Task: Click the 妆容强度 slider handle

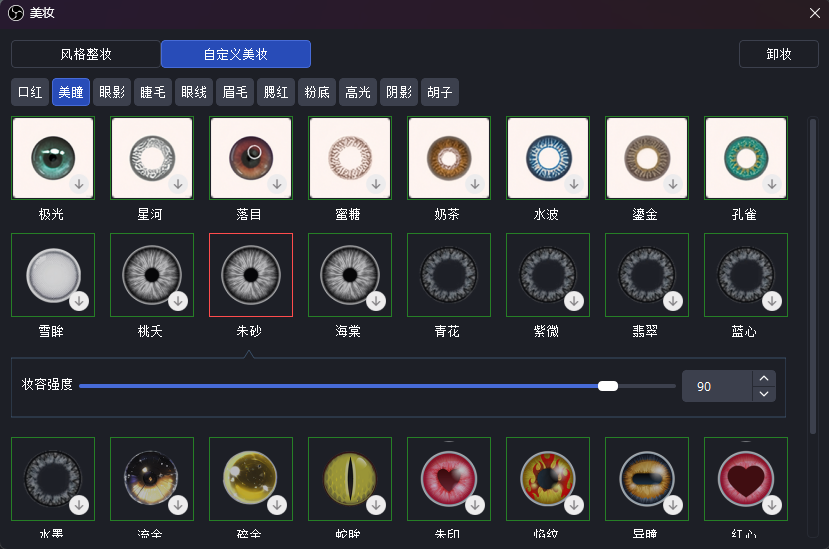Action: (608, 386)
